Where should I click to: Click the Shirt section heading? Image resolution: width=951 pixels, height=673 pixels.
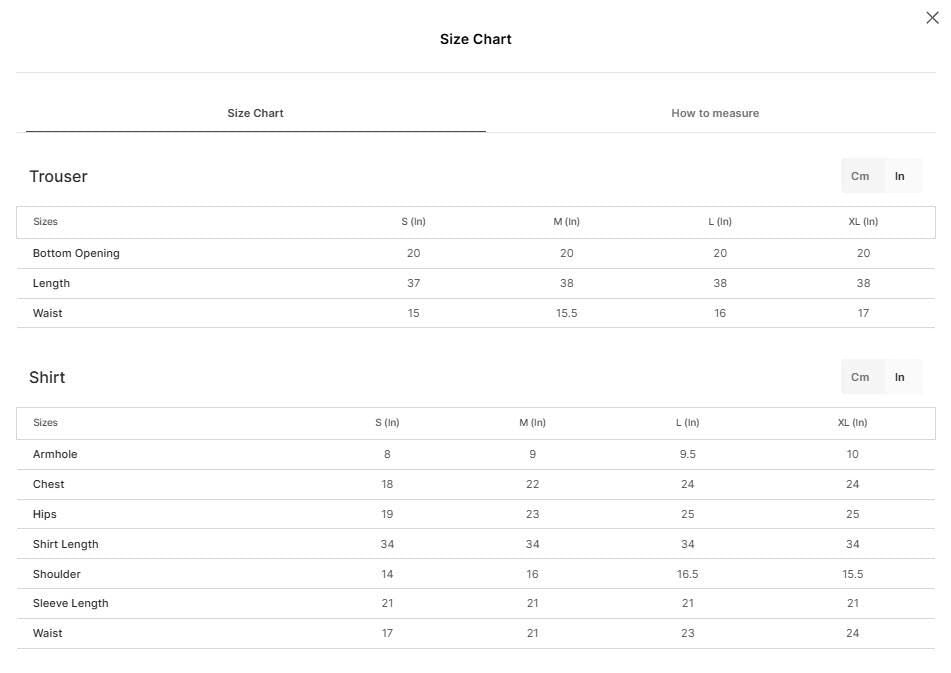(47, 377)
